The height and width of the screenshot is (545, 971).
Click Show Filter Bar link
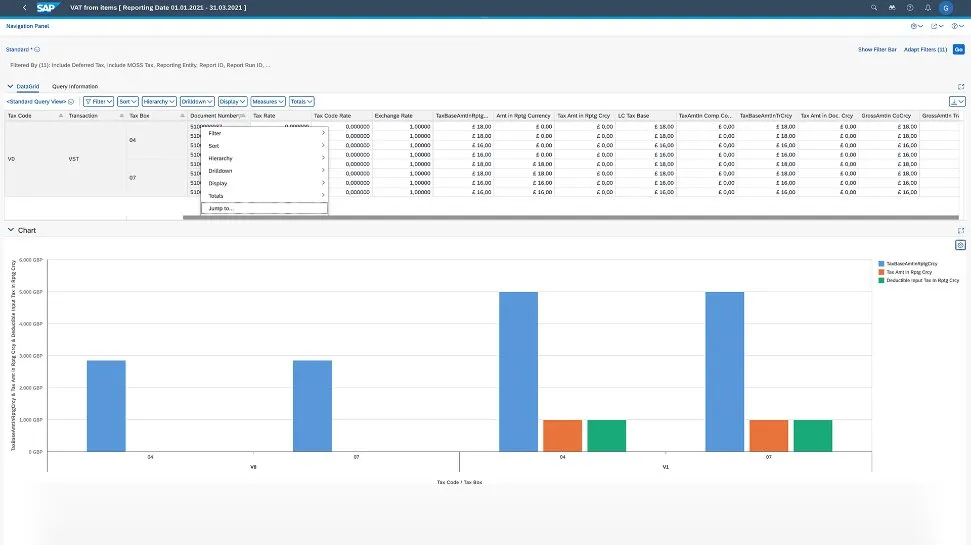tap(877, 49)
